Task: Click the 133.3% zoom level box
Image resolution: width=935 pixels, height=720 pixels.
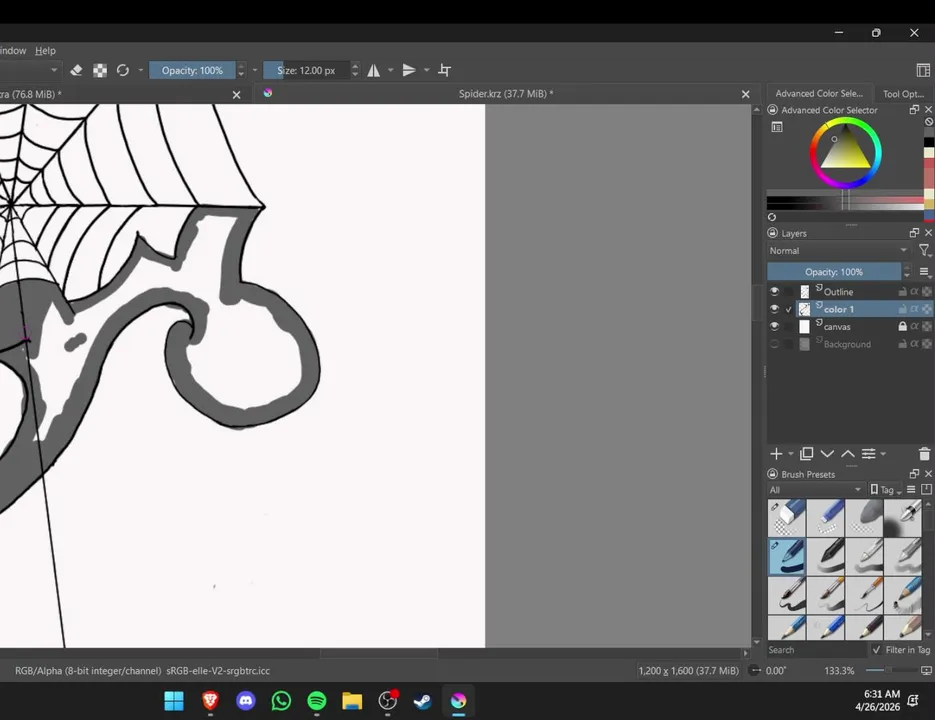Action: coord(839,670)
